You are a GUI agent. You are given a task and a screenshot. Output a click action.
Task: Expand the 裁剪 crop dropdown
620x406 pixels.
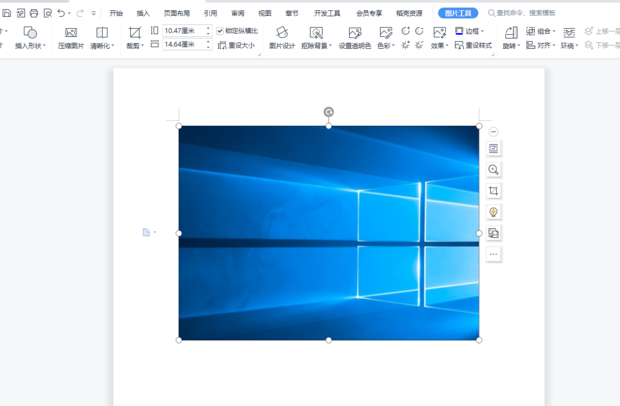pos(142,46)
